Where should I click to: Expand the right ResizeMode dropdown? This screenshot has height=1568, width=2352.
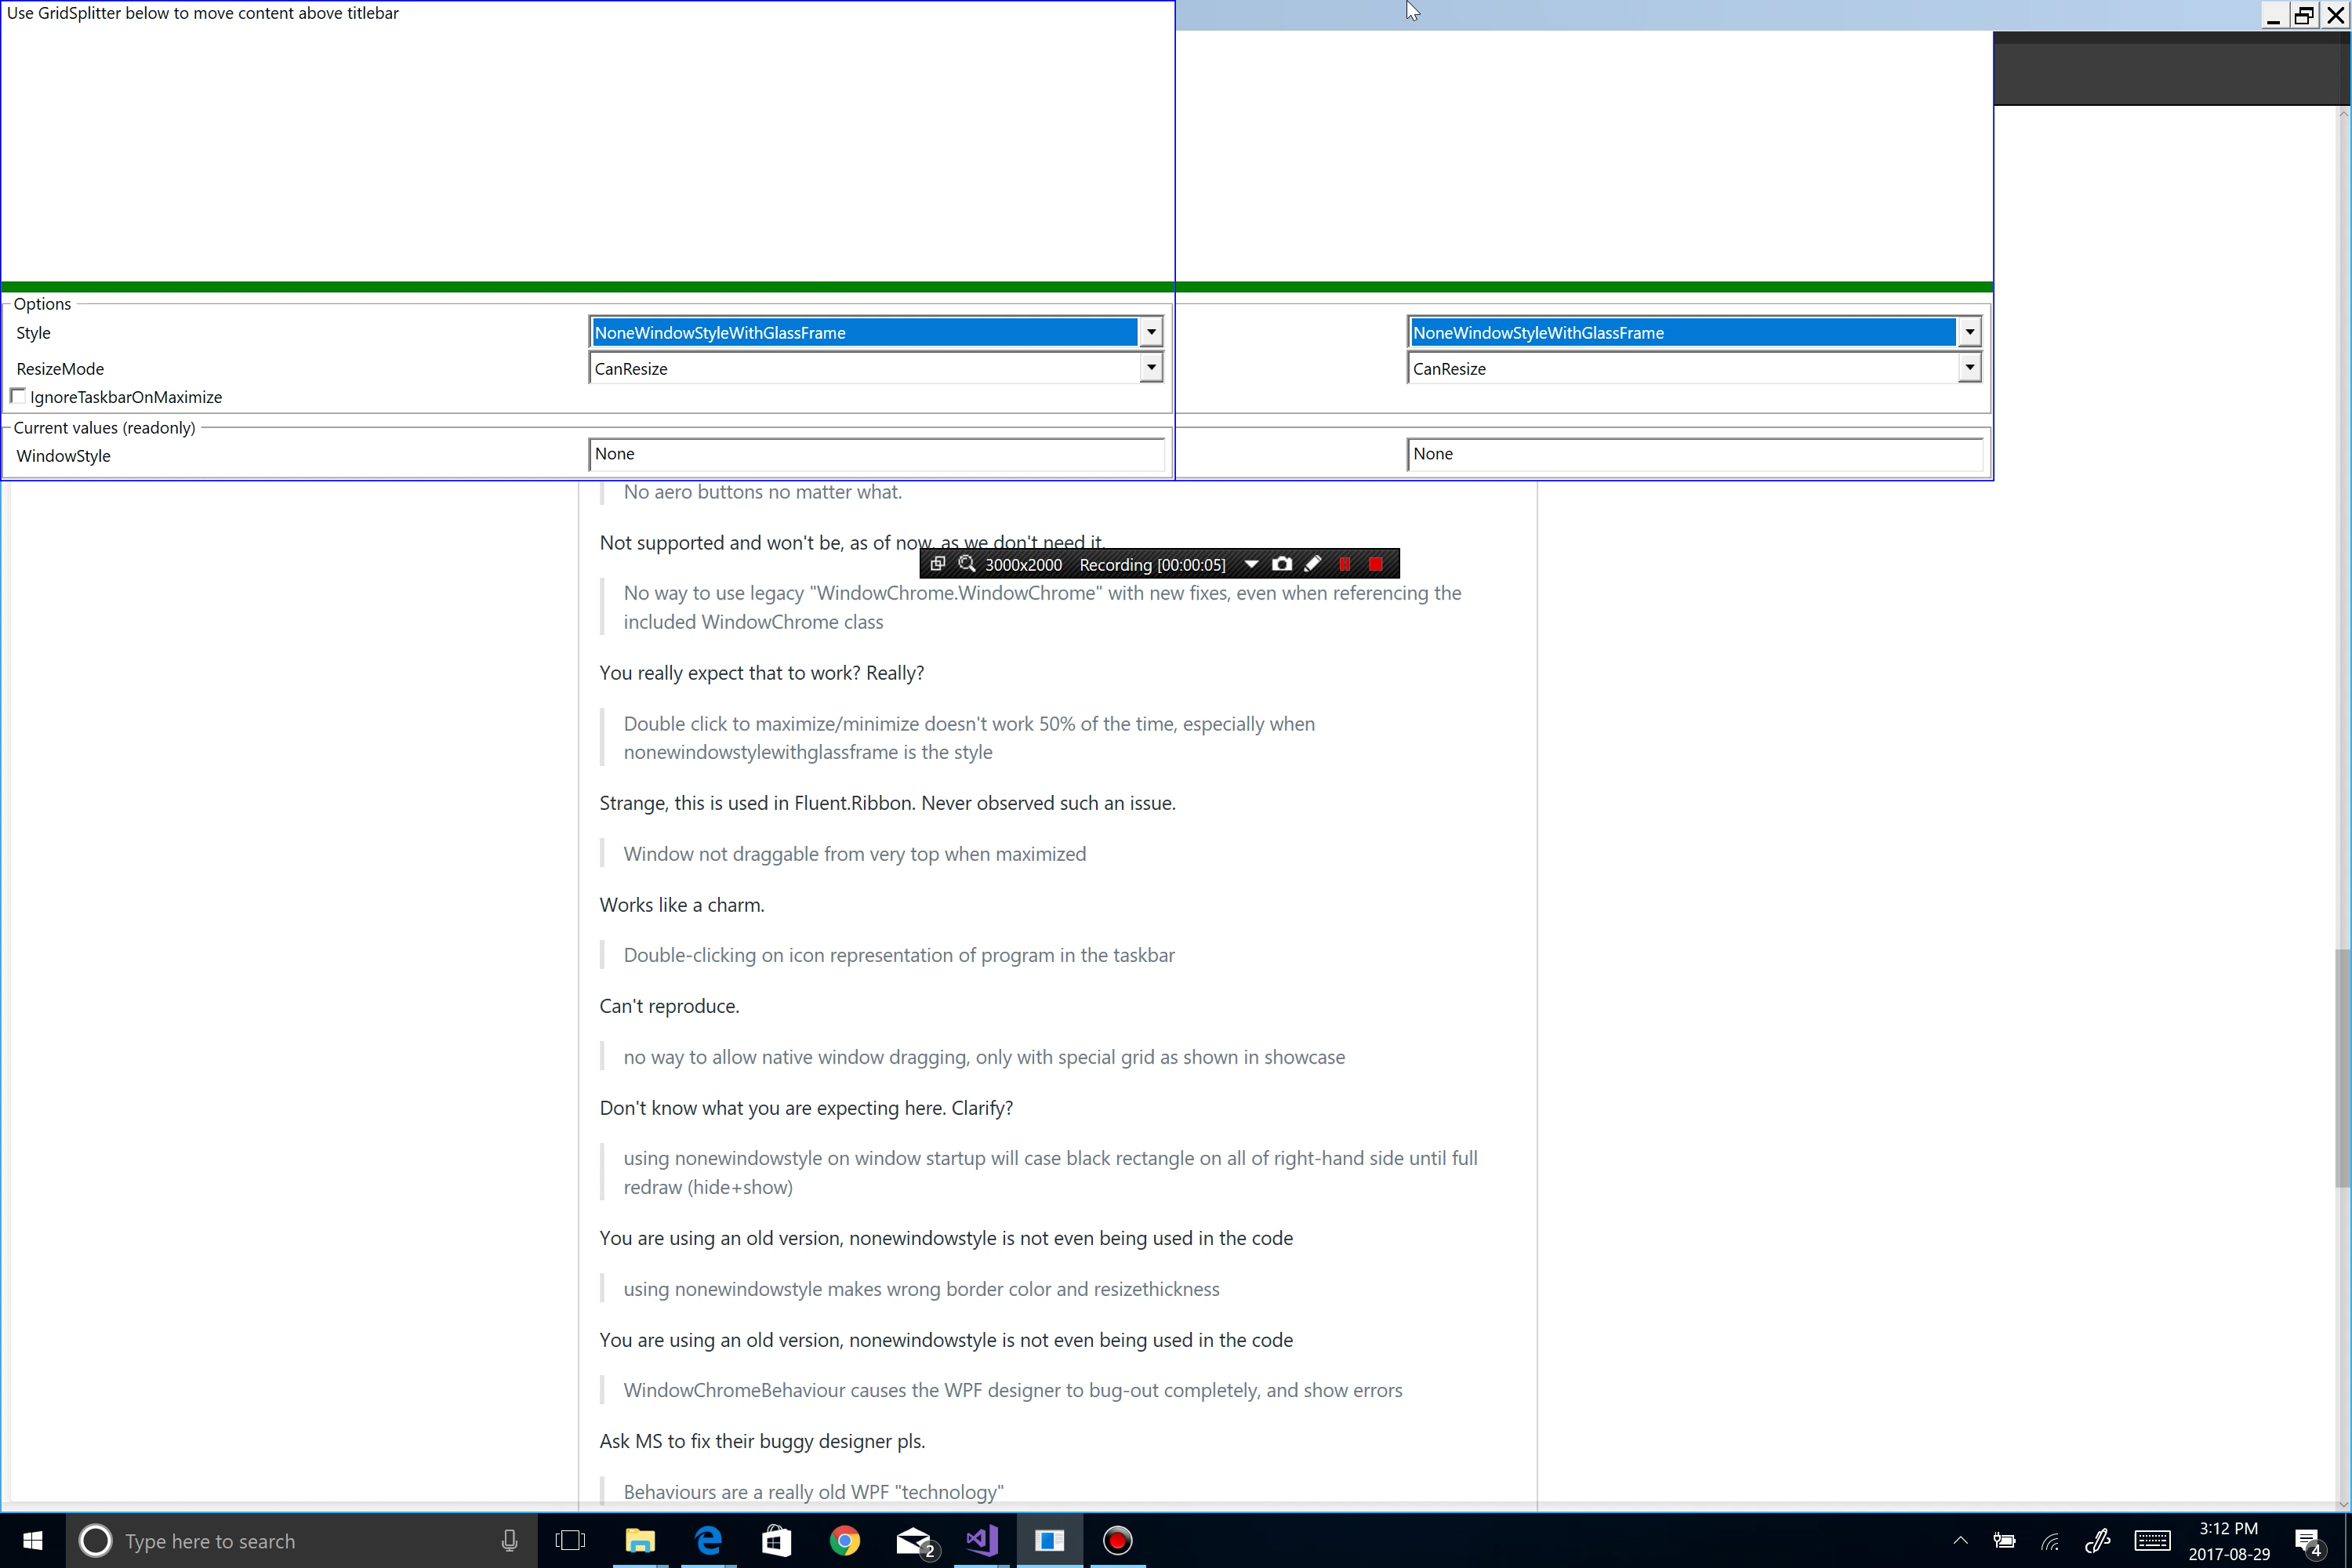(x=1969, y=367)
